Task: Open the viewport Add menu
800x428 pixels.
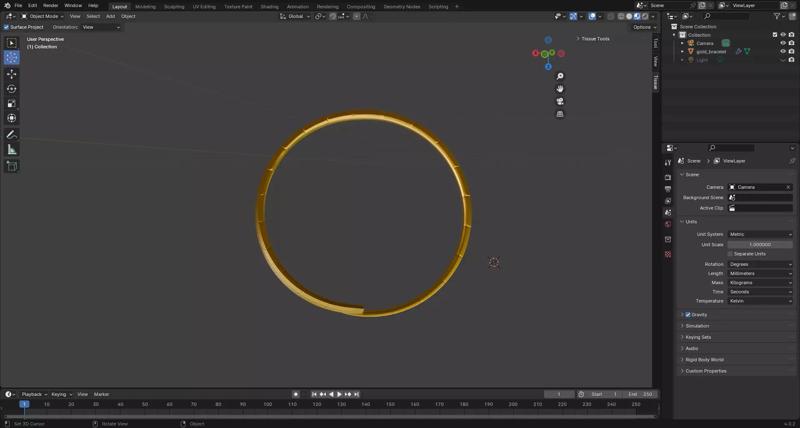Action: [110, 16]
